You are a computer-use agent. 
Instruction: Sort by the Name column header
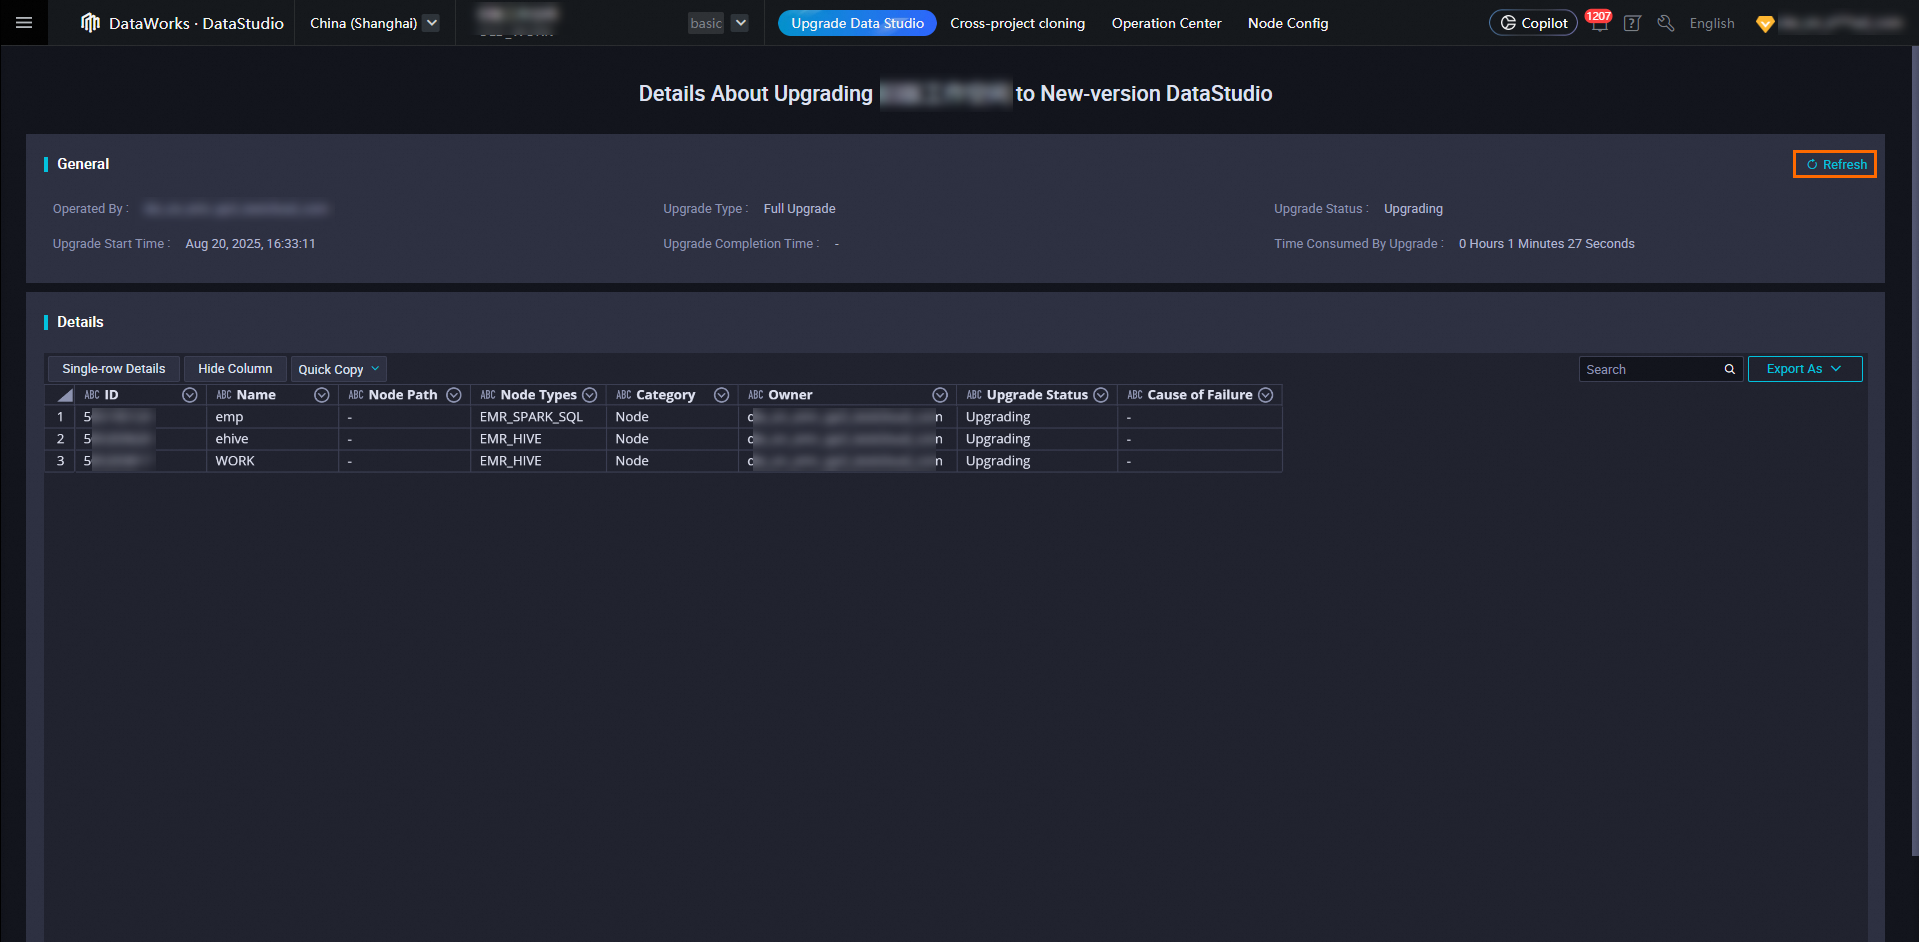tap(256, 395)
